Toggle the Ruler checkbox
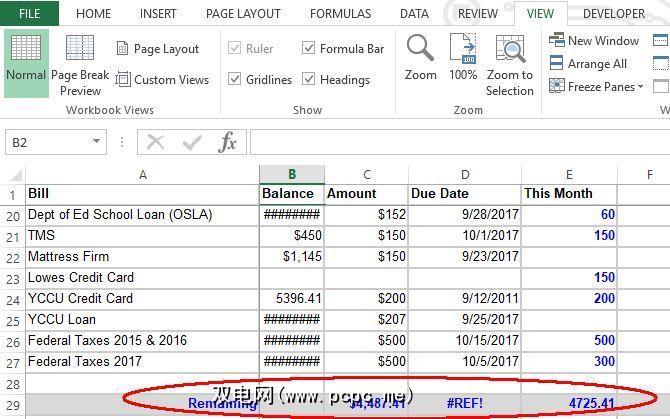Image resolution: width=670 pixels, height=419 pixels. 234,48
